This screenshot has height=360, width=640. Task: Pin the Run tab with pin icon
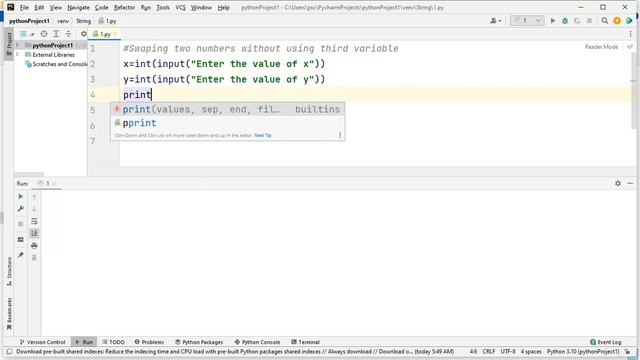pos(20,255)
